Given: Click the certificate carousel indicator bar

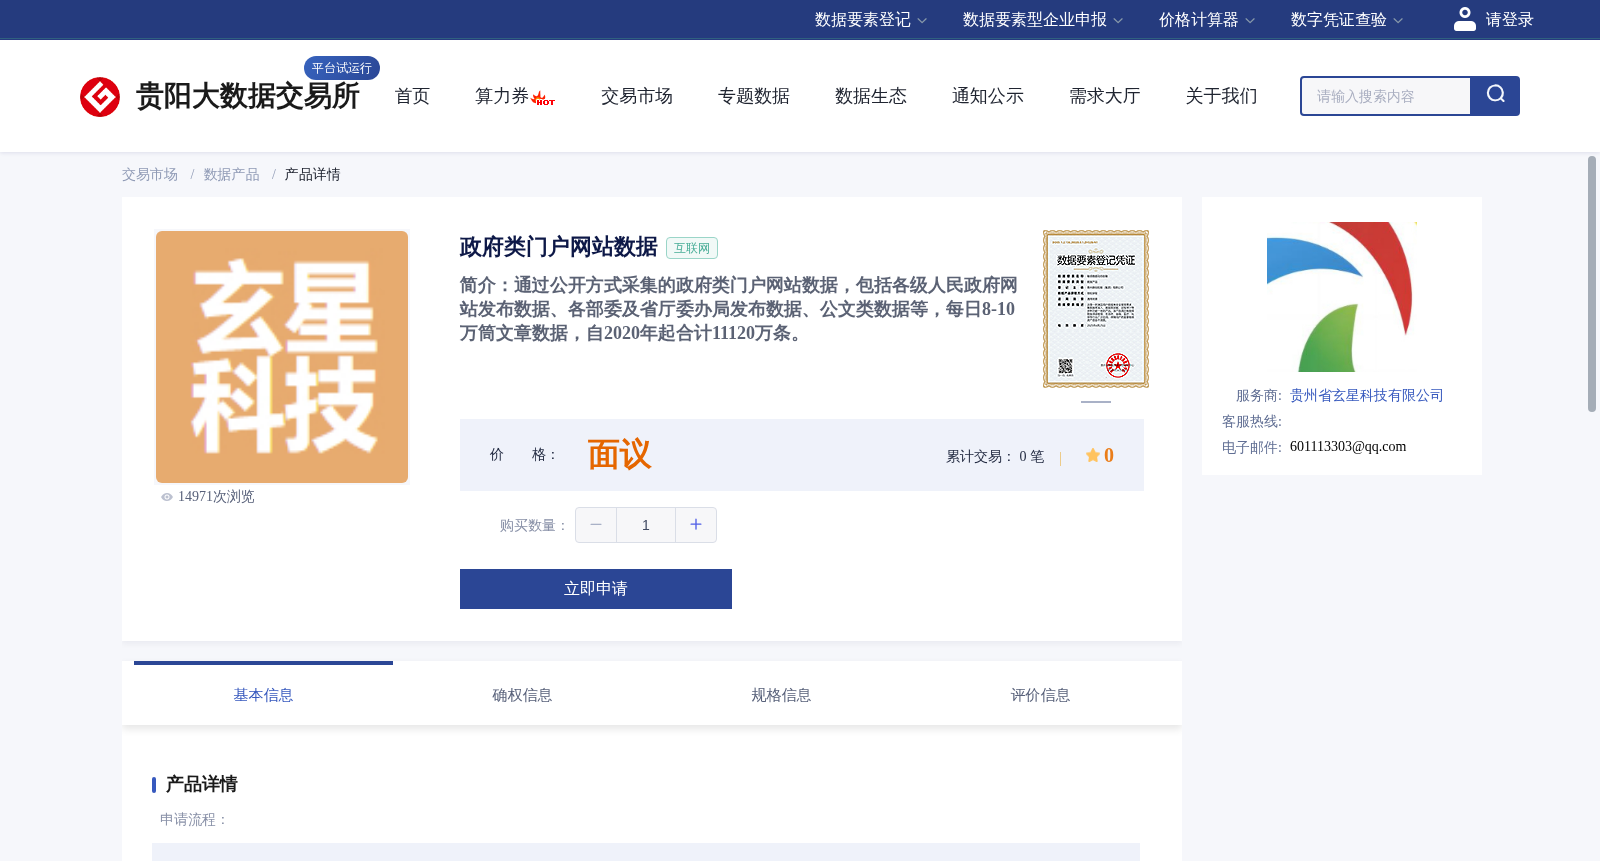Looking at the screenshot, I should [1096, 402].
